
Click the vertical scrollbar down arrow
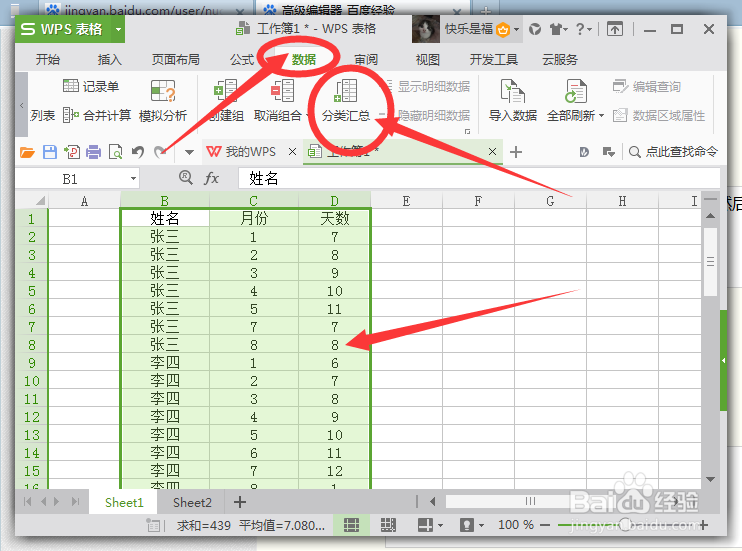click(x=710, y=479)
